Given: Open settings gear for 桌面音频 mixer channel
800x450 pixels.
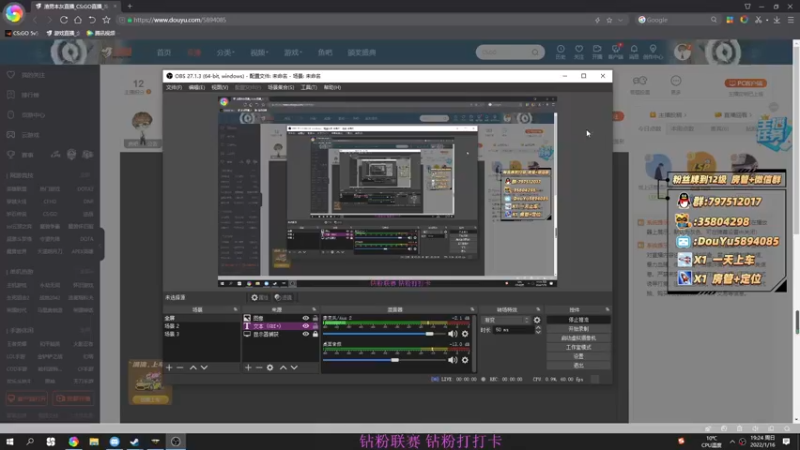Looking at the screenshot, I should [465, 360].
